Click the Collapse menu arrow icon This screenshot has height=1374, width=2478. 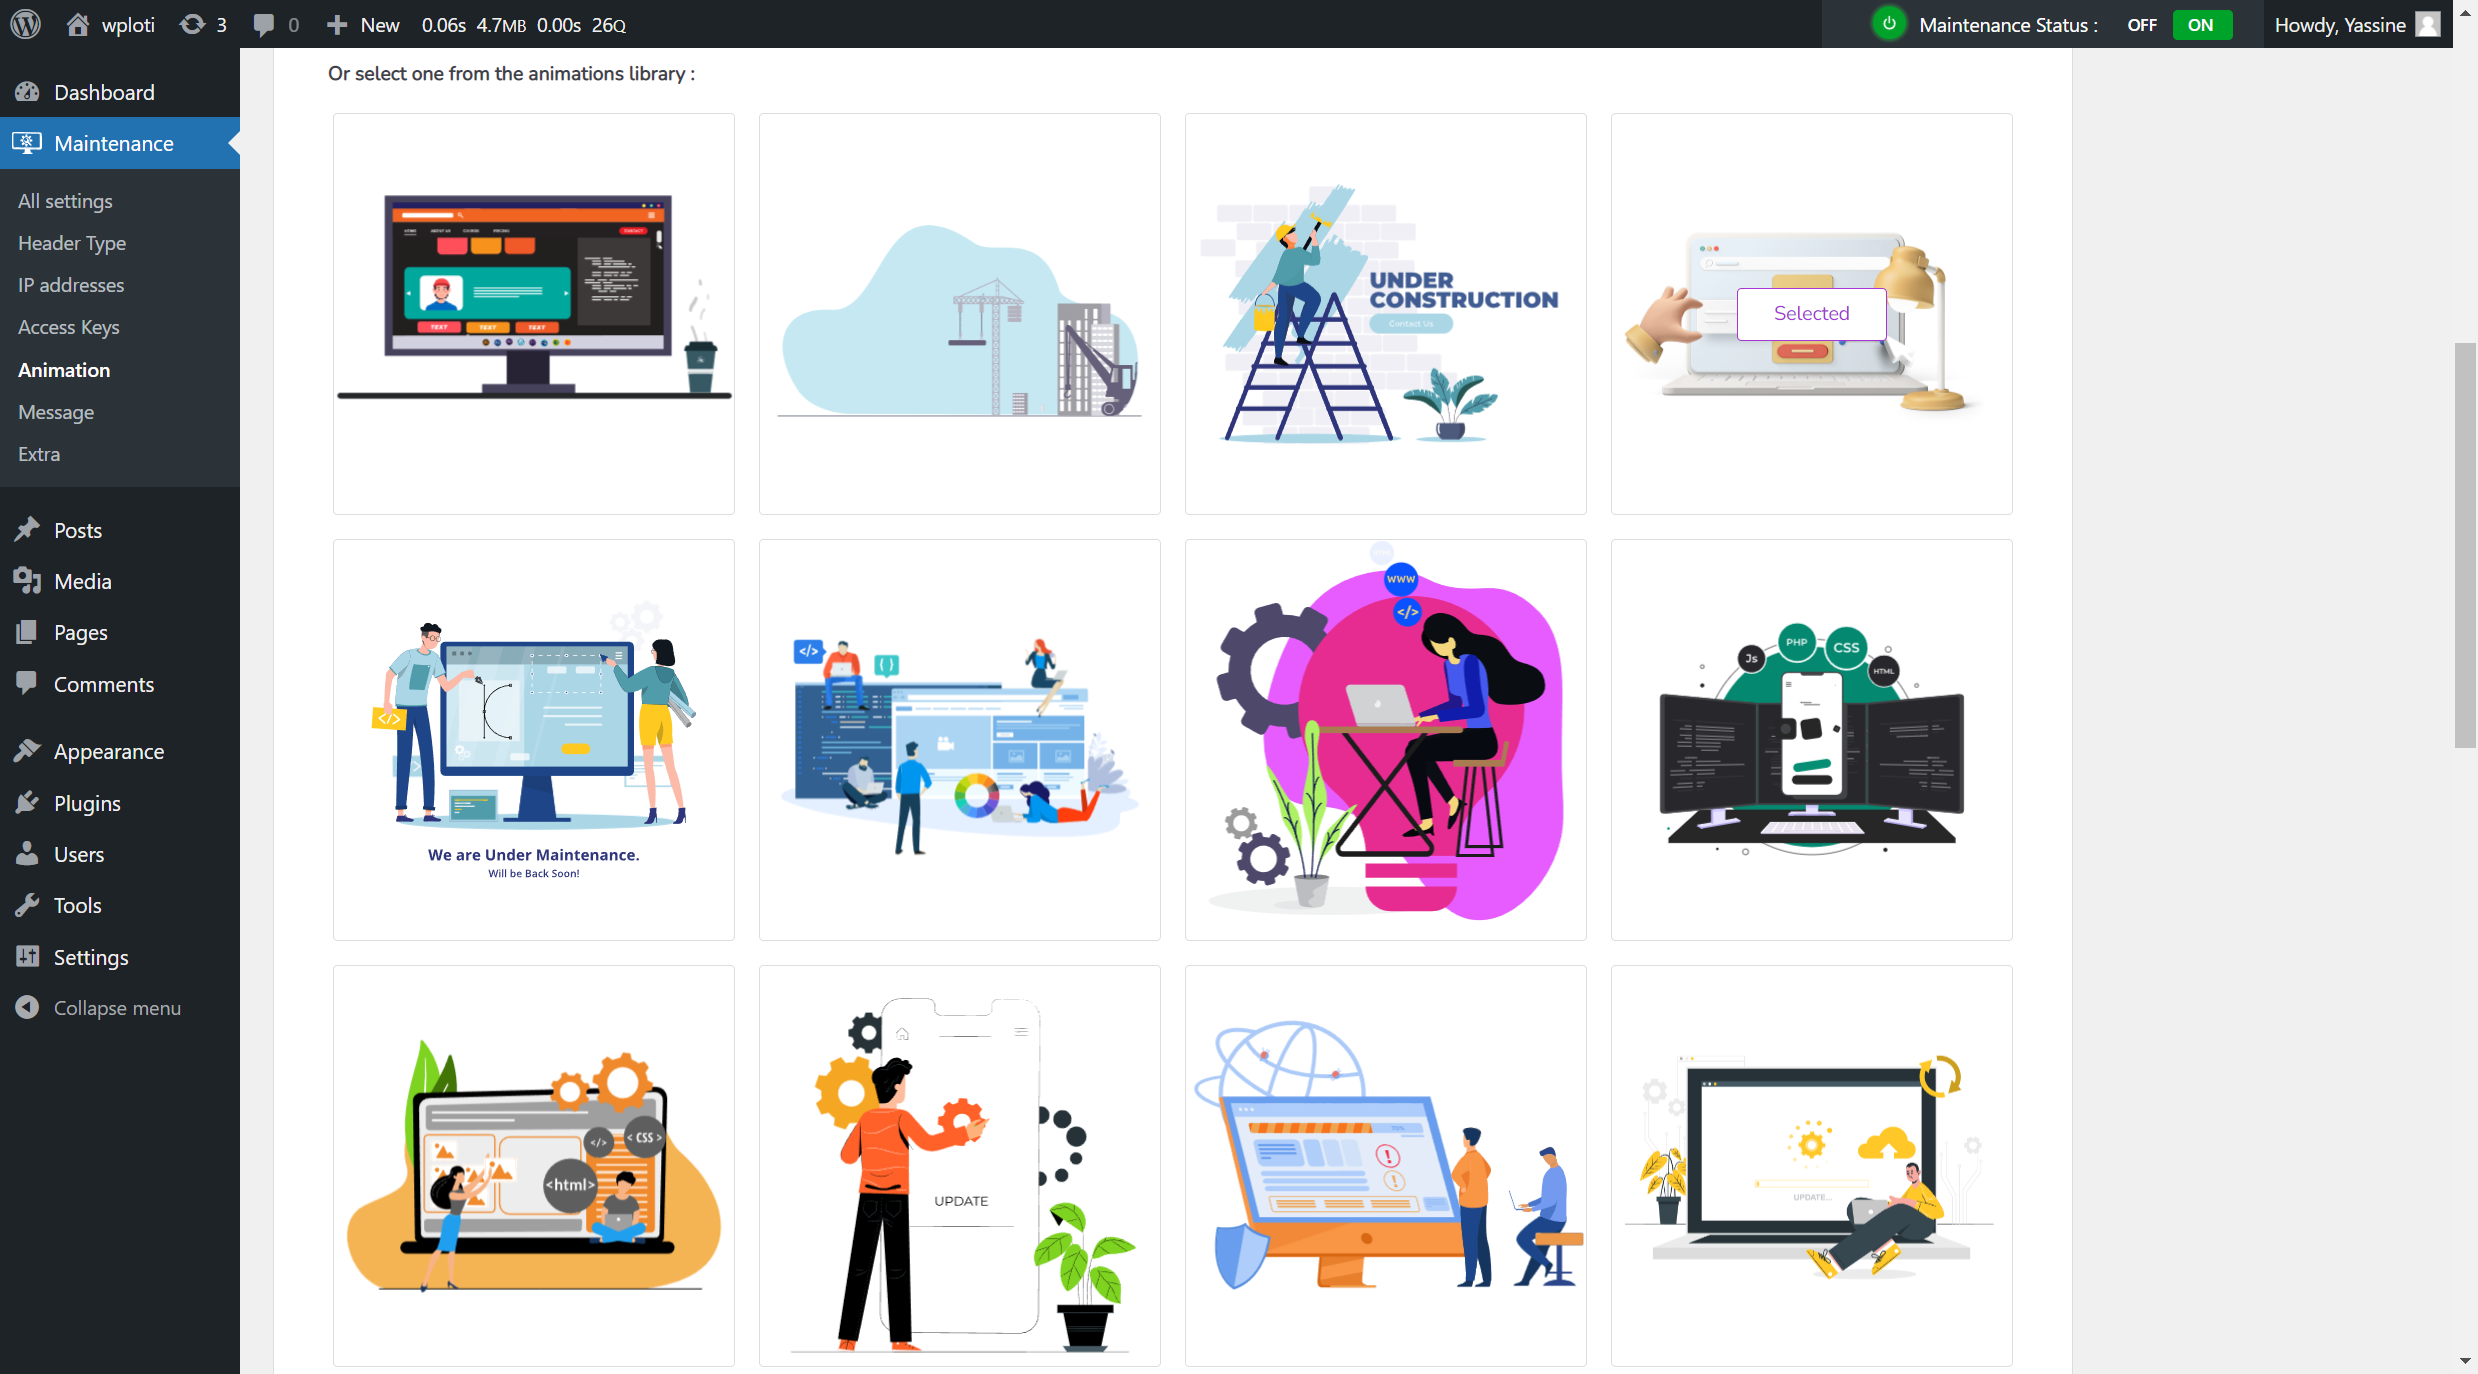(x=27, y=1008)
